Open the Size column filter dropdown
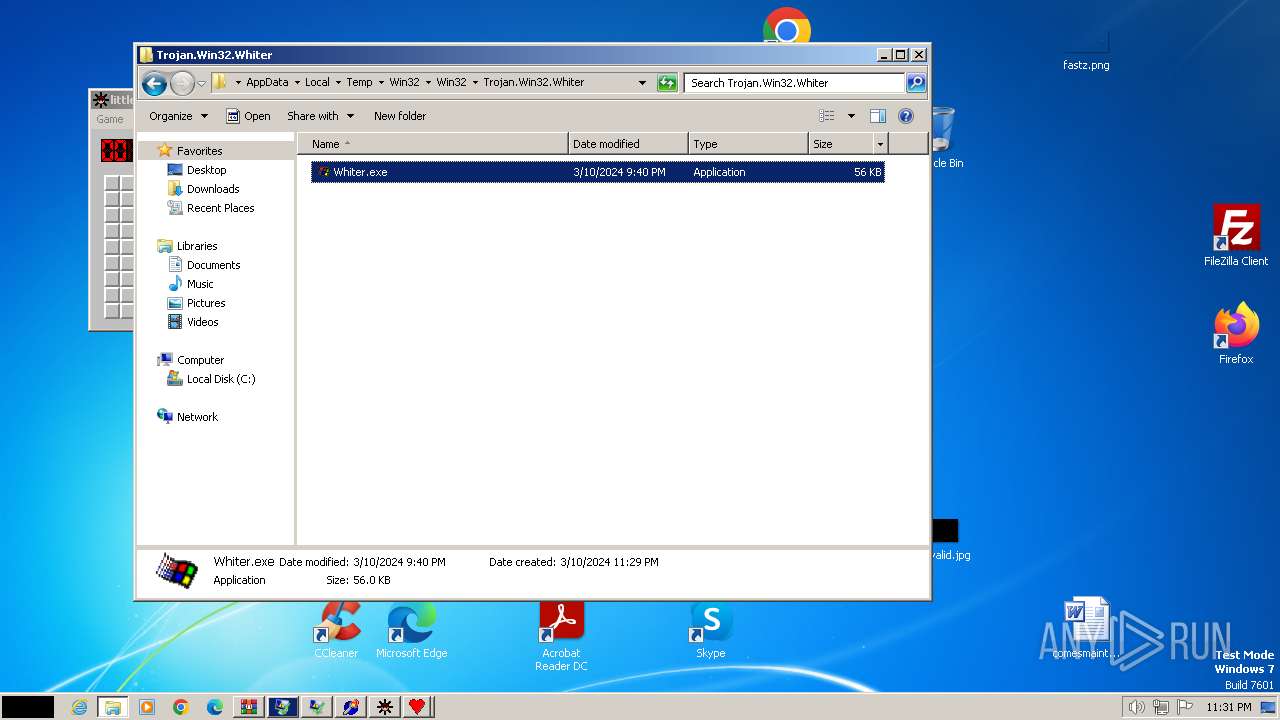This screenshot has height=720, width=1280. pos(880,144)
